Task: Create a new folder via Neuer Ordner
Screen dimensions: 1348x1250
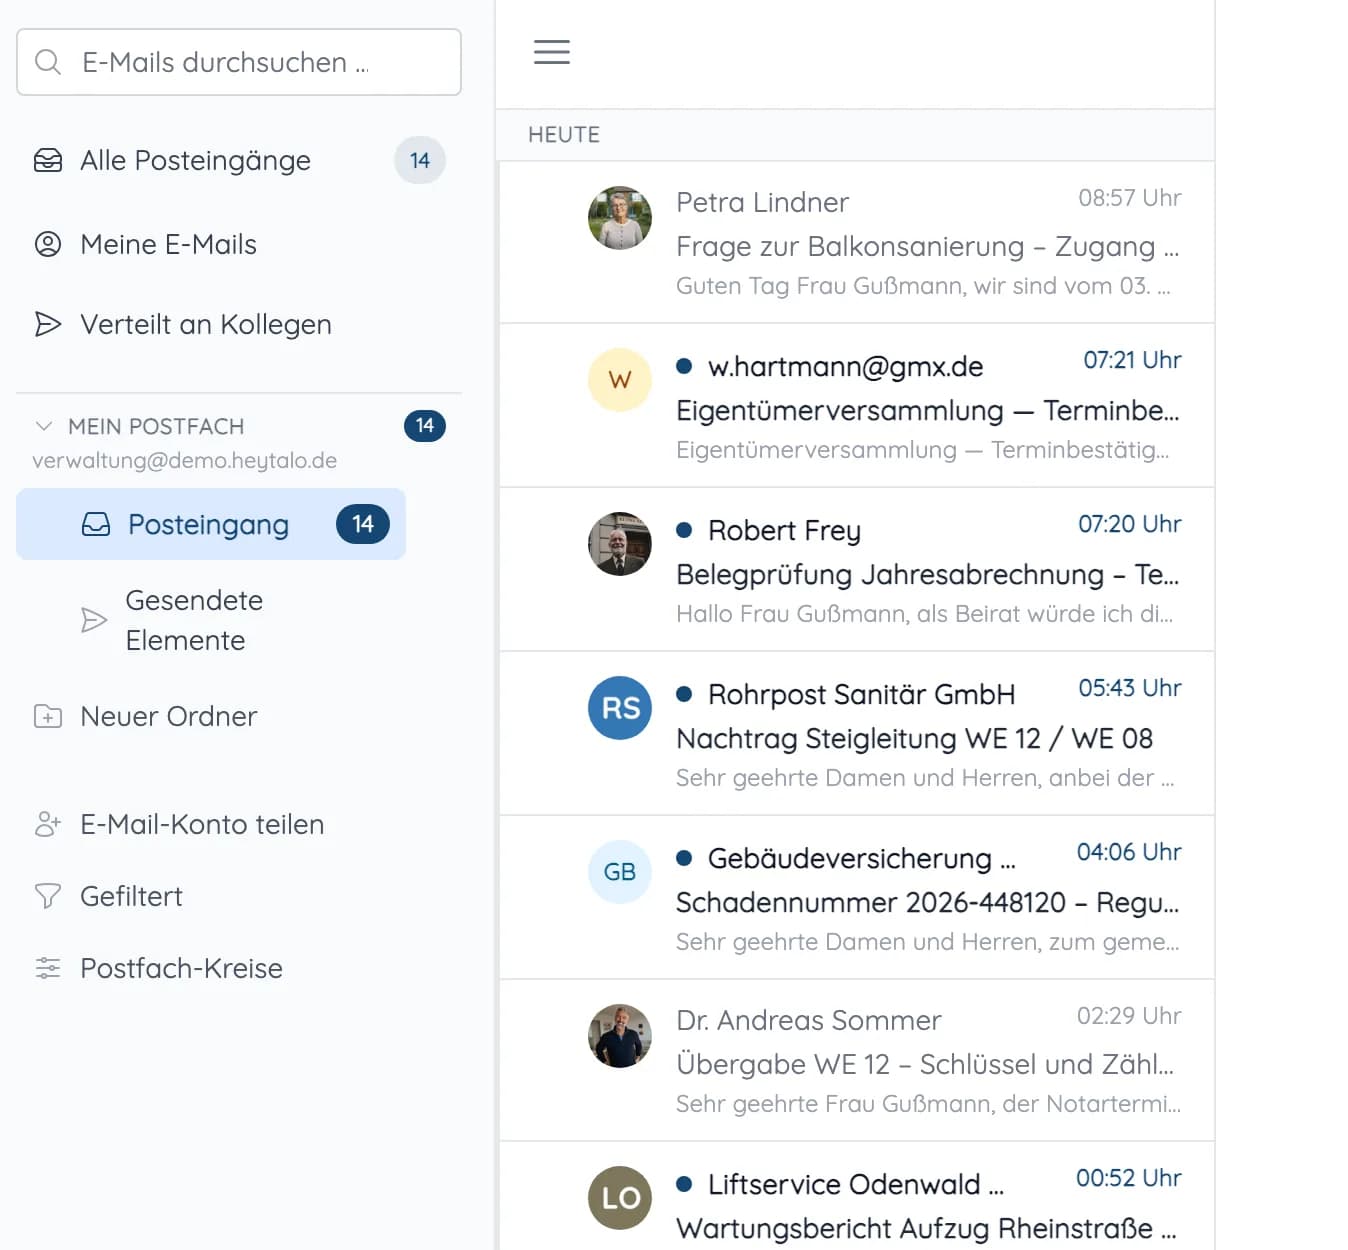Action: (x=239, y=716)
